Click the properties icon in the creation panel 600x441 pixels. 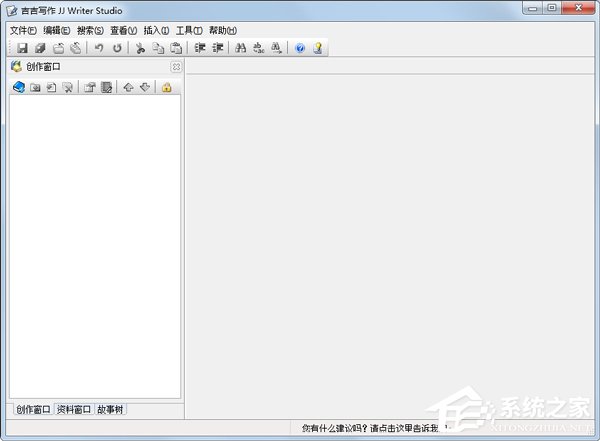point(90,87)
